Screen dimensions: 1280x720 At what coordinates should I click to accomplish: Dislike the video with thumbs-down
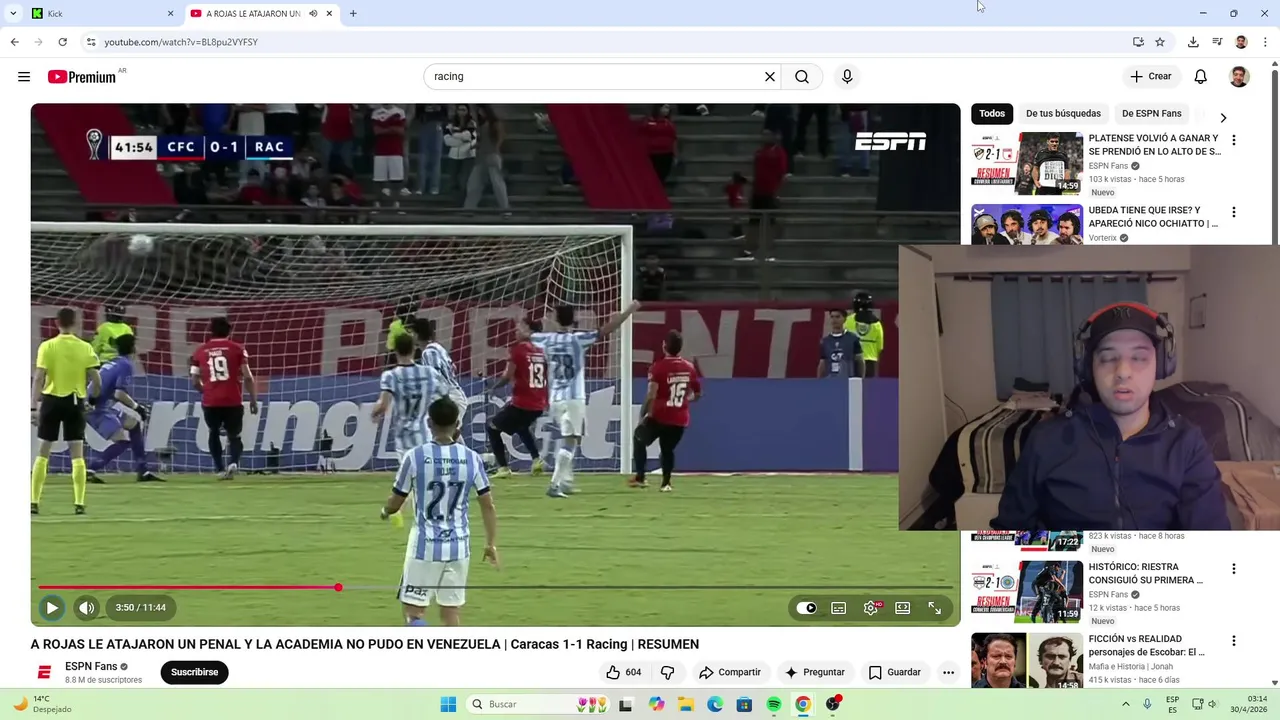pos(667,672)
